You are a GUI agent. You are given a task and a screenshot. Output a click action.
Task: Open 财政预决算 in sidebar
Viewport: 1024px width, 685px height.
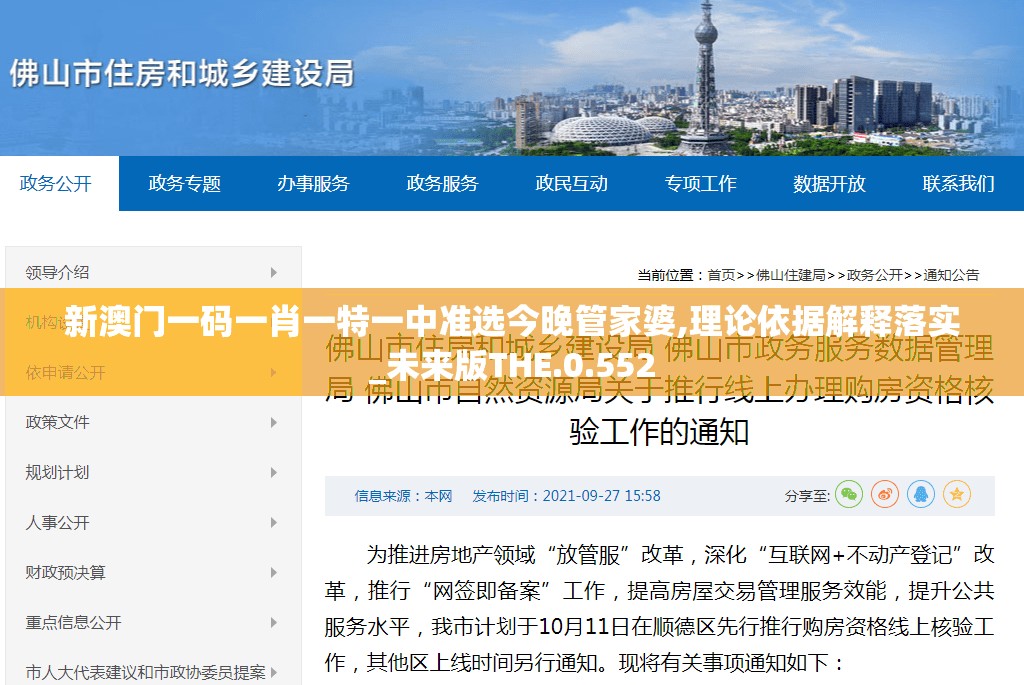[65, 573]
